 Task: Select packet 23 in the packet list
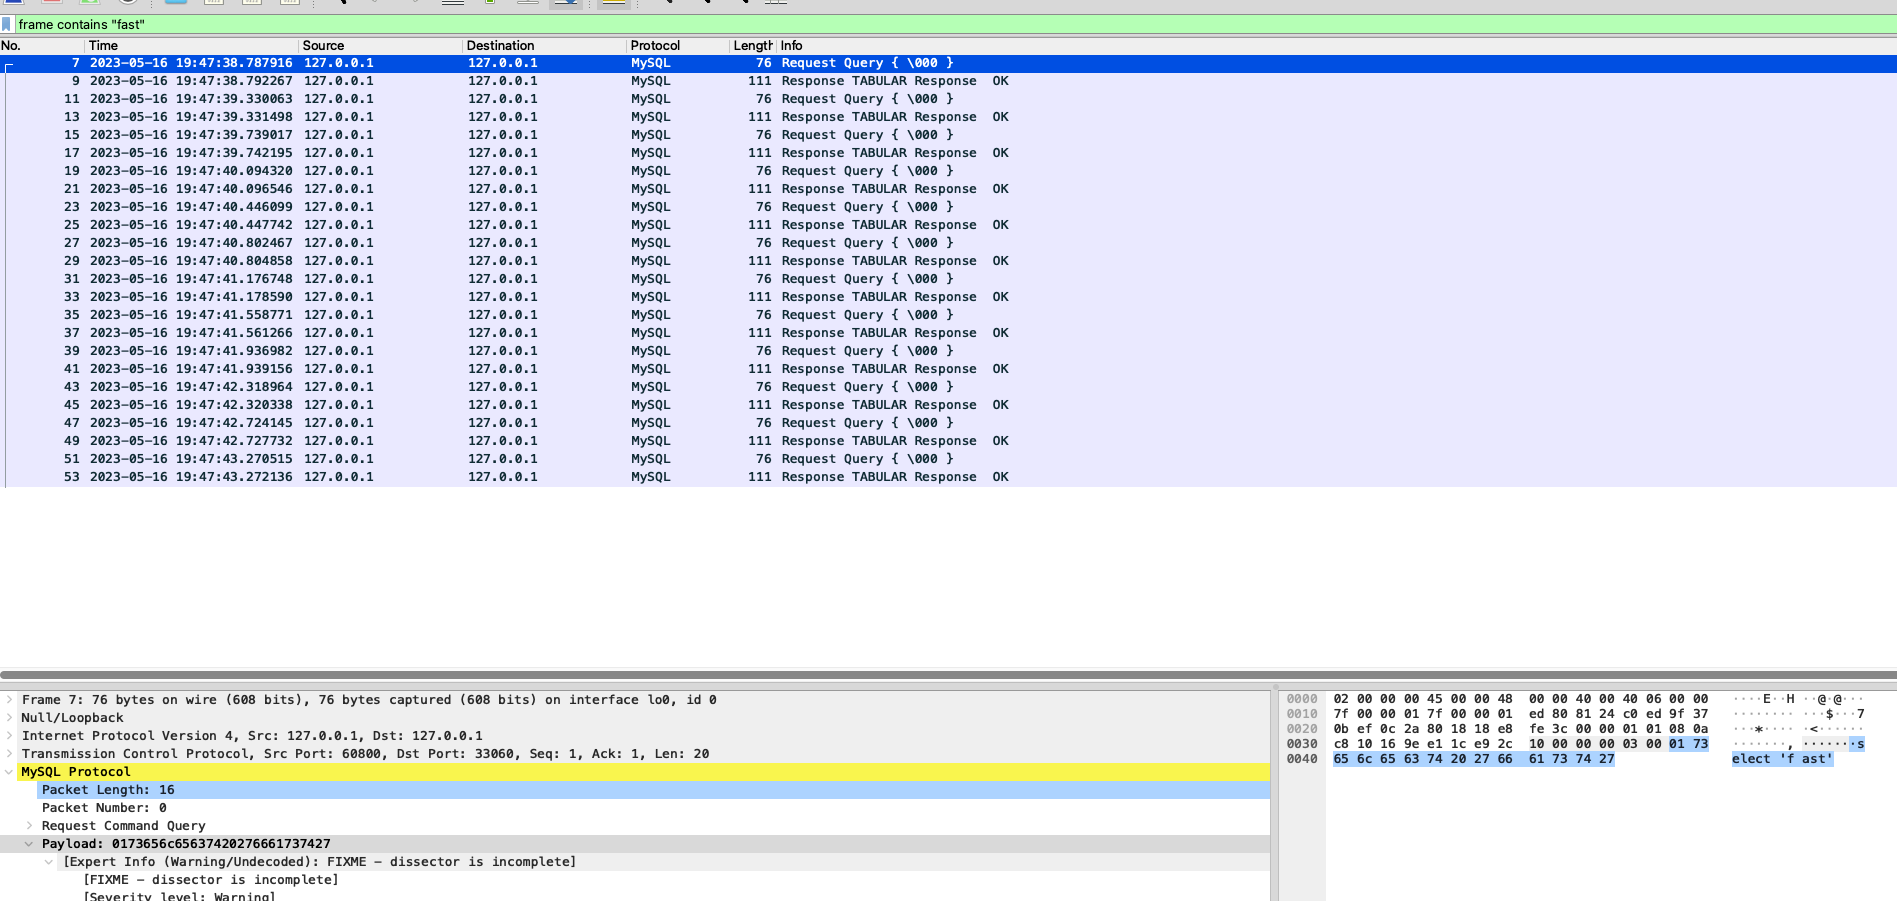coord(948,207)
